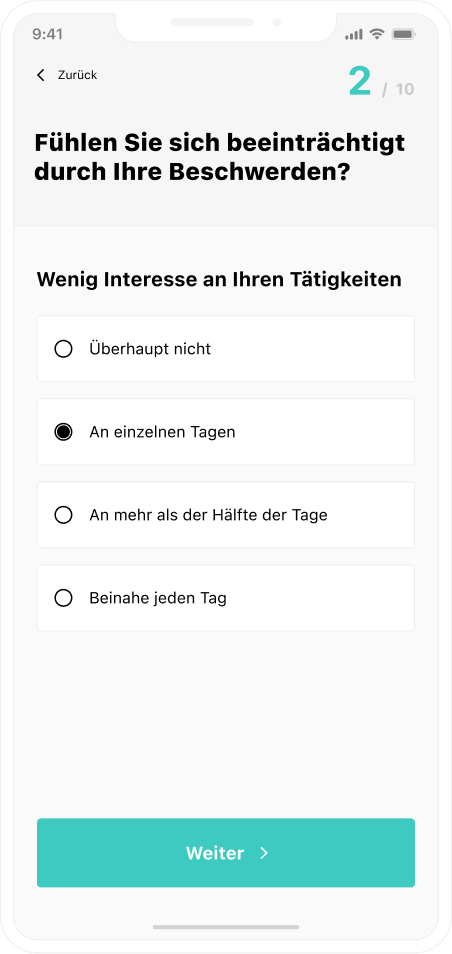
Task: Tap the An mehr als der Hälfte der Tage text
Action: point(208,515)
